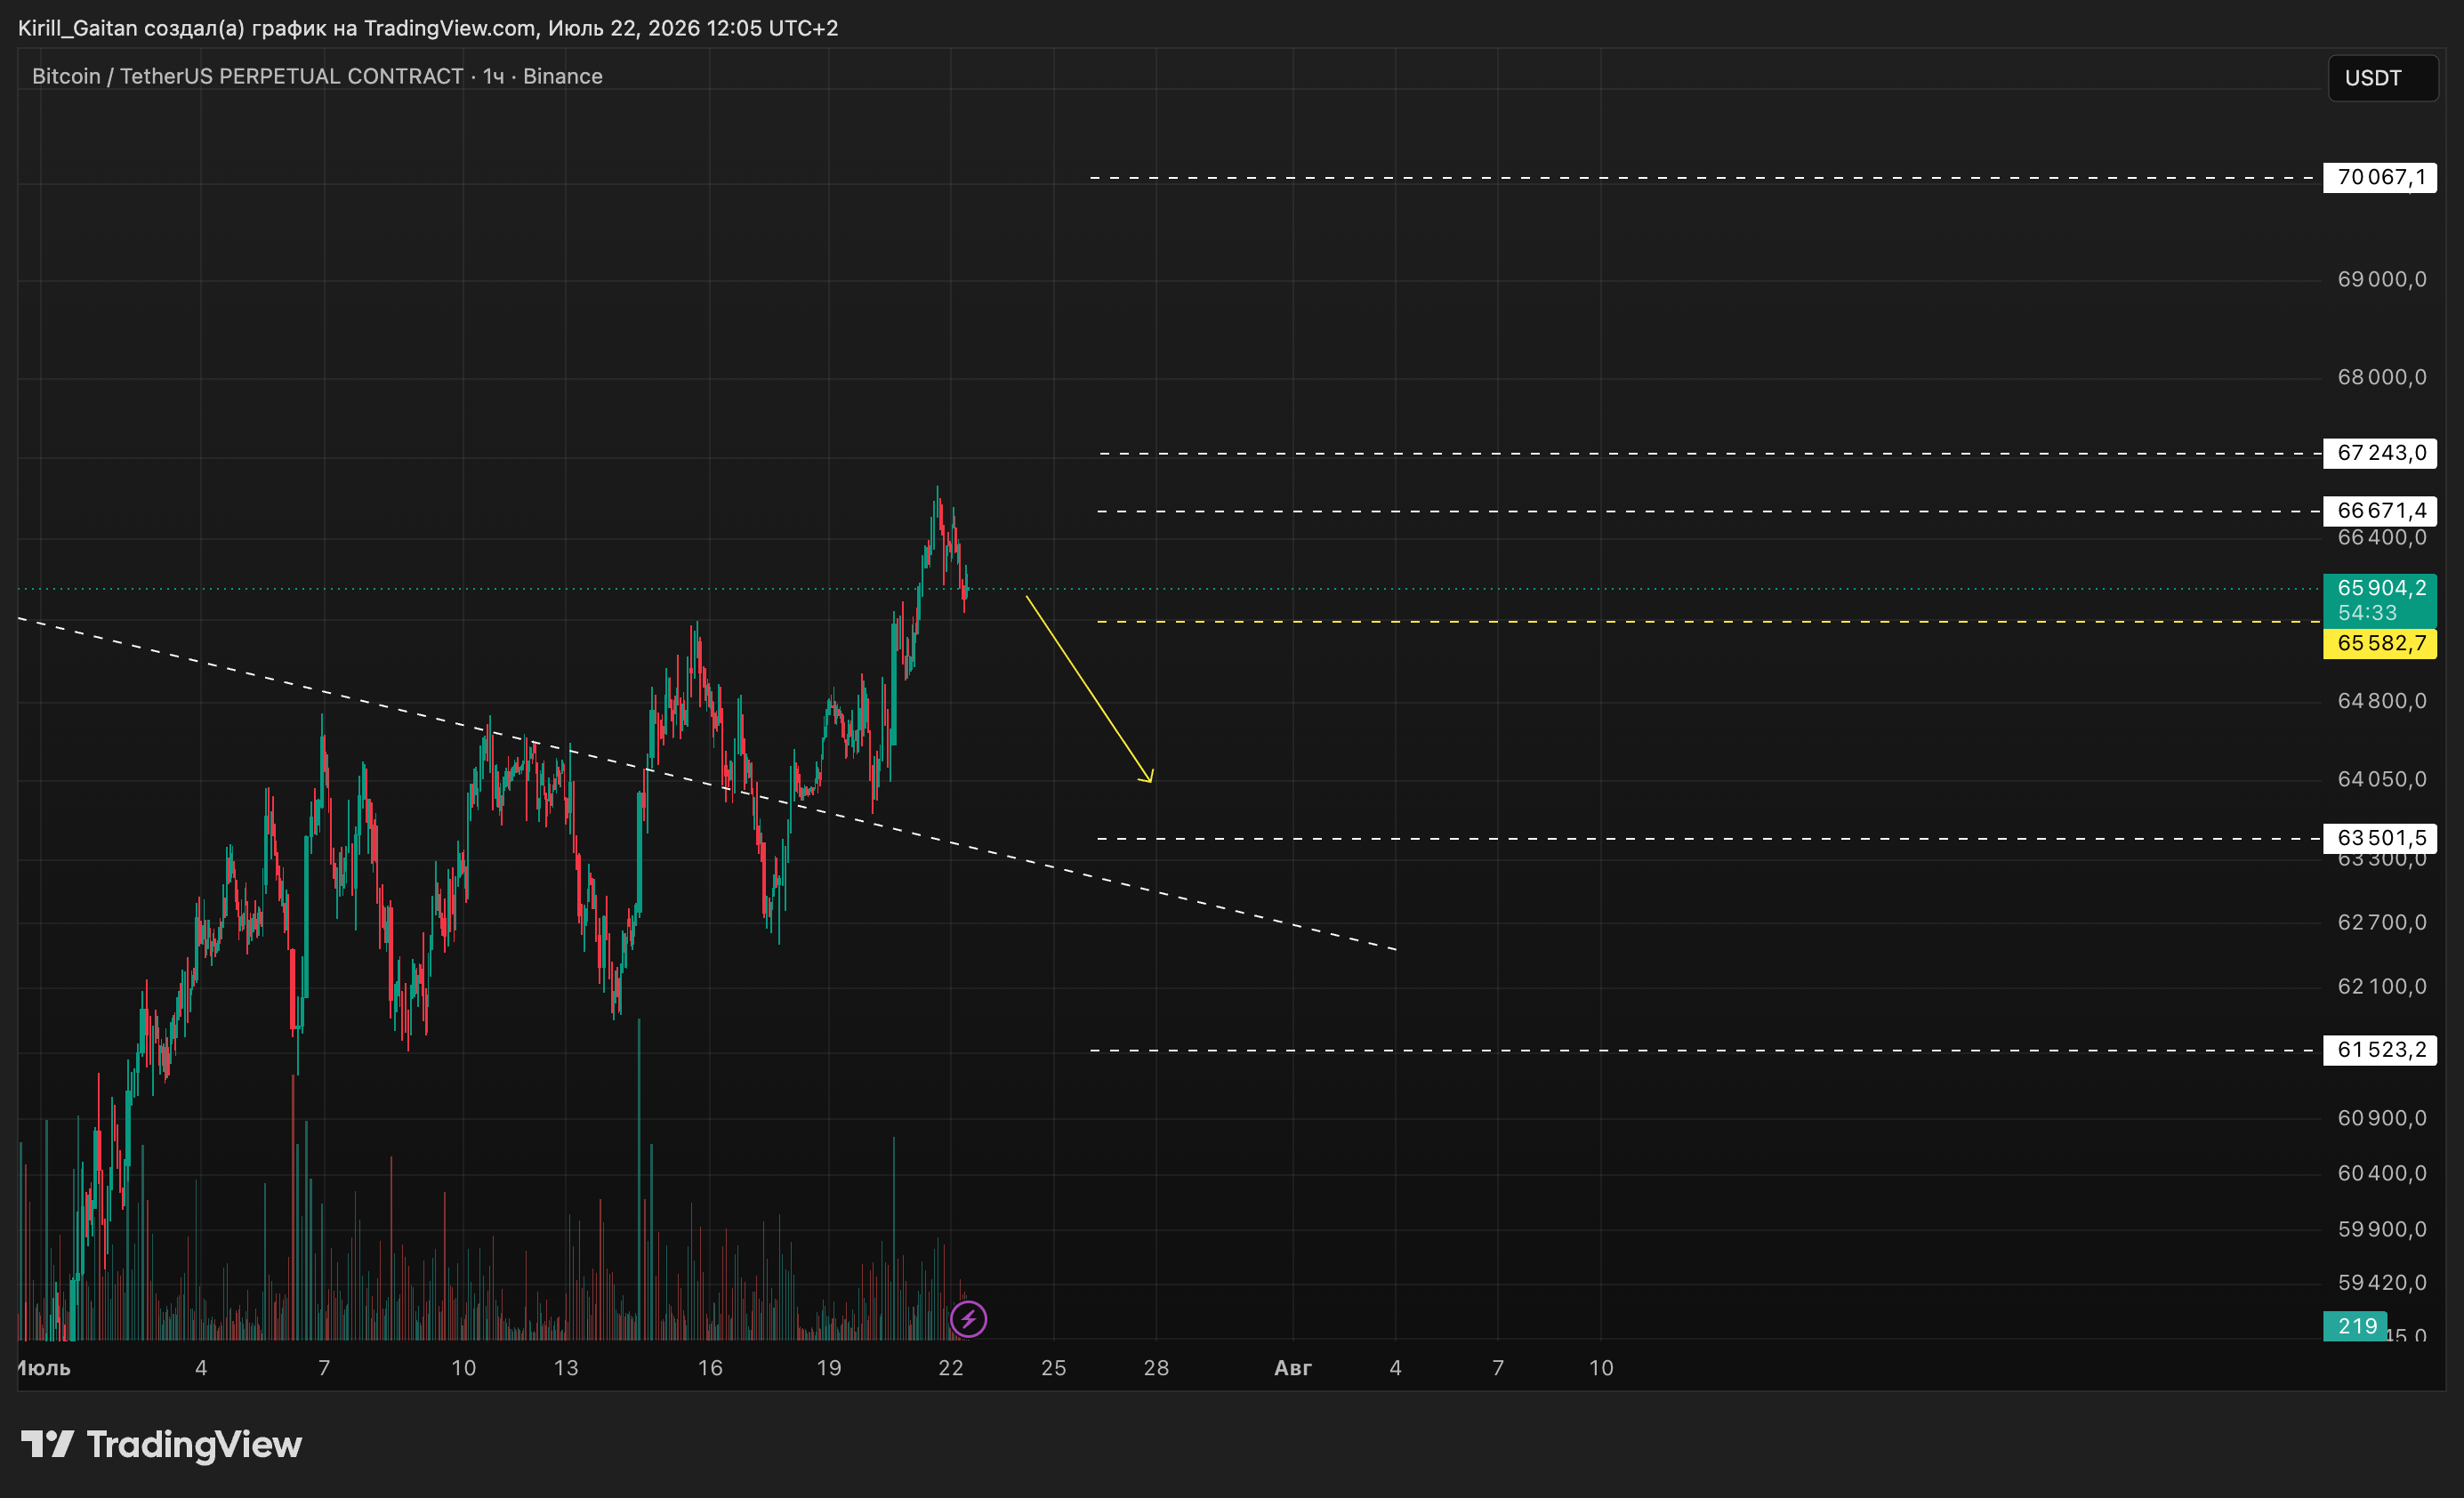
Task: Click the 59 900,0 price axis tick
Action: (x=2381, y=1229)
